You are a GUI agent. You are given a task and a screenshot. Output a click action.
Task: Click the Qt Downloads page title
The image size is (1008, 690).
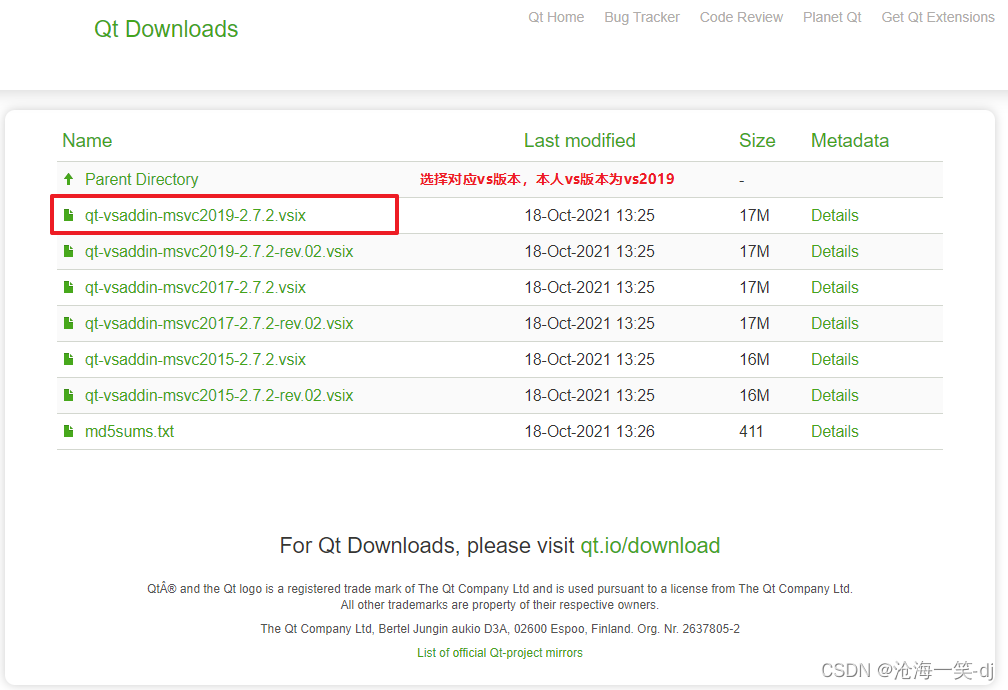(166, 29)
